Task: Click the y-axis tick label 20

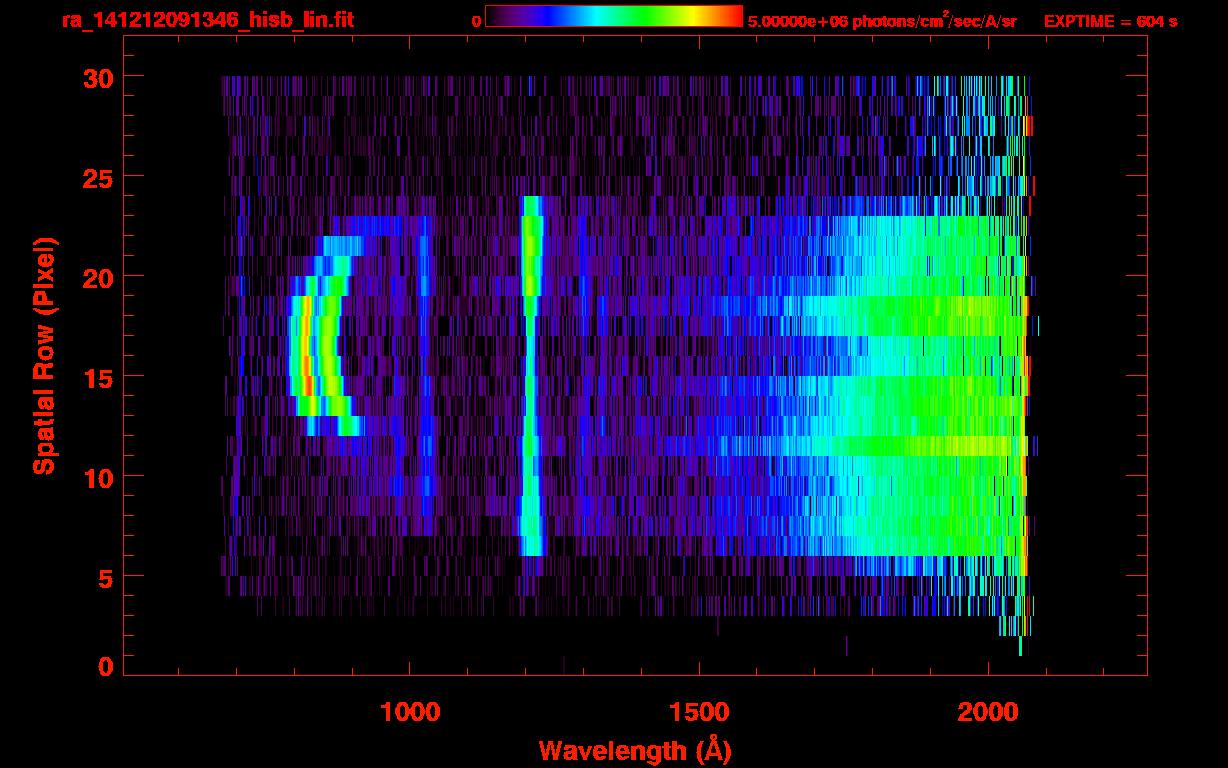Action: pos(97,277)
